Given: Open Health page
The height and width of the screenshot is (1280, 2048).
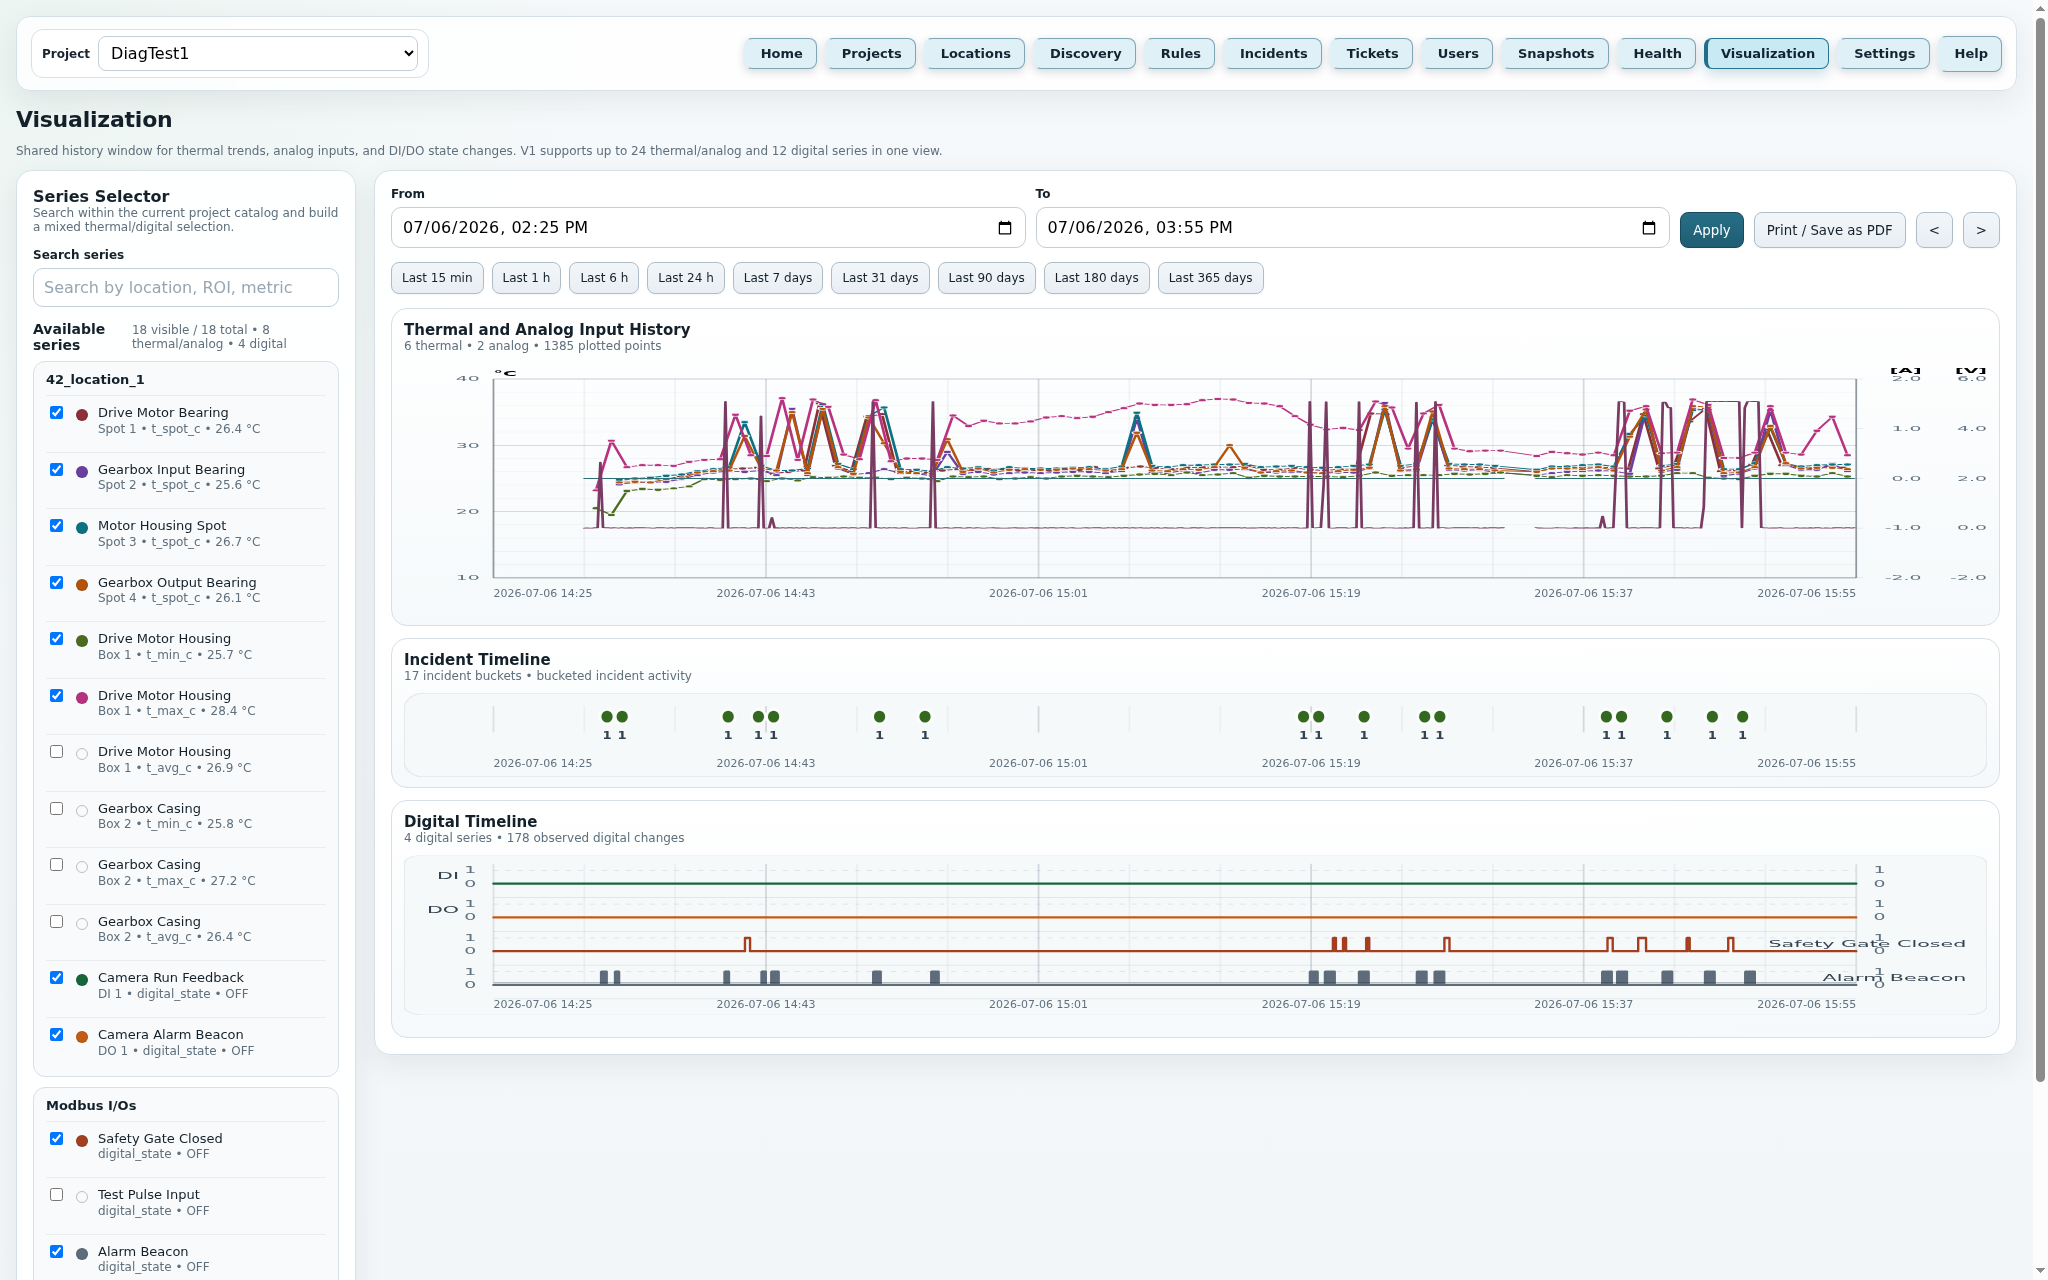Looking at the screenshot, I should click(1657, 54).
